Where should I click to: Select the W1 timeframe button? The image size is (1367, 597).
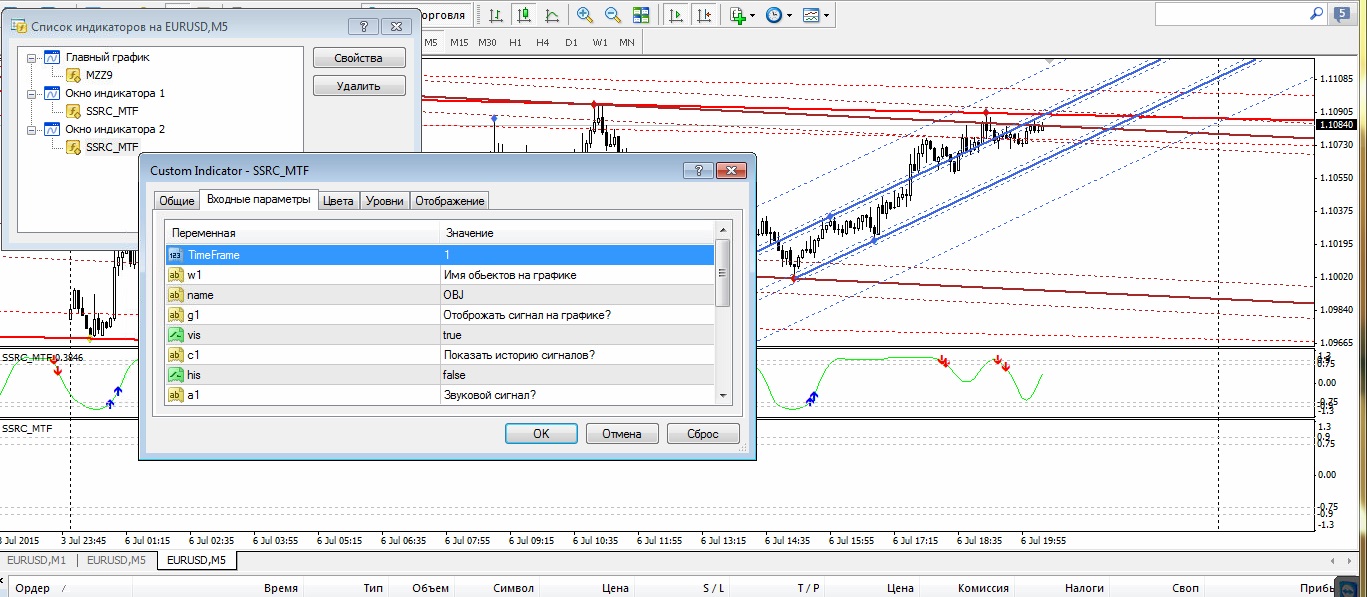(599, 42)
